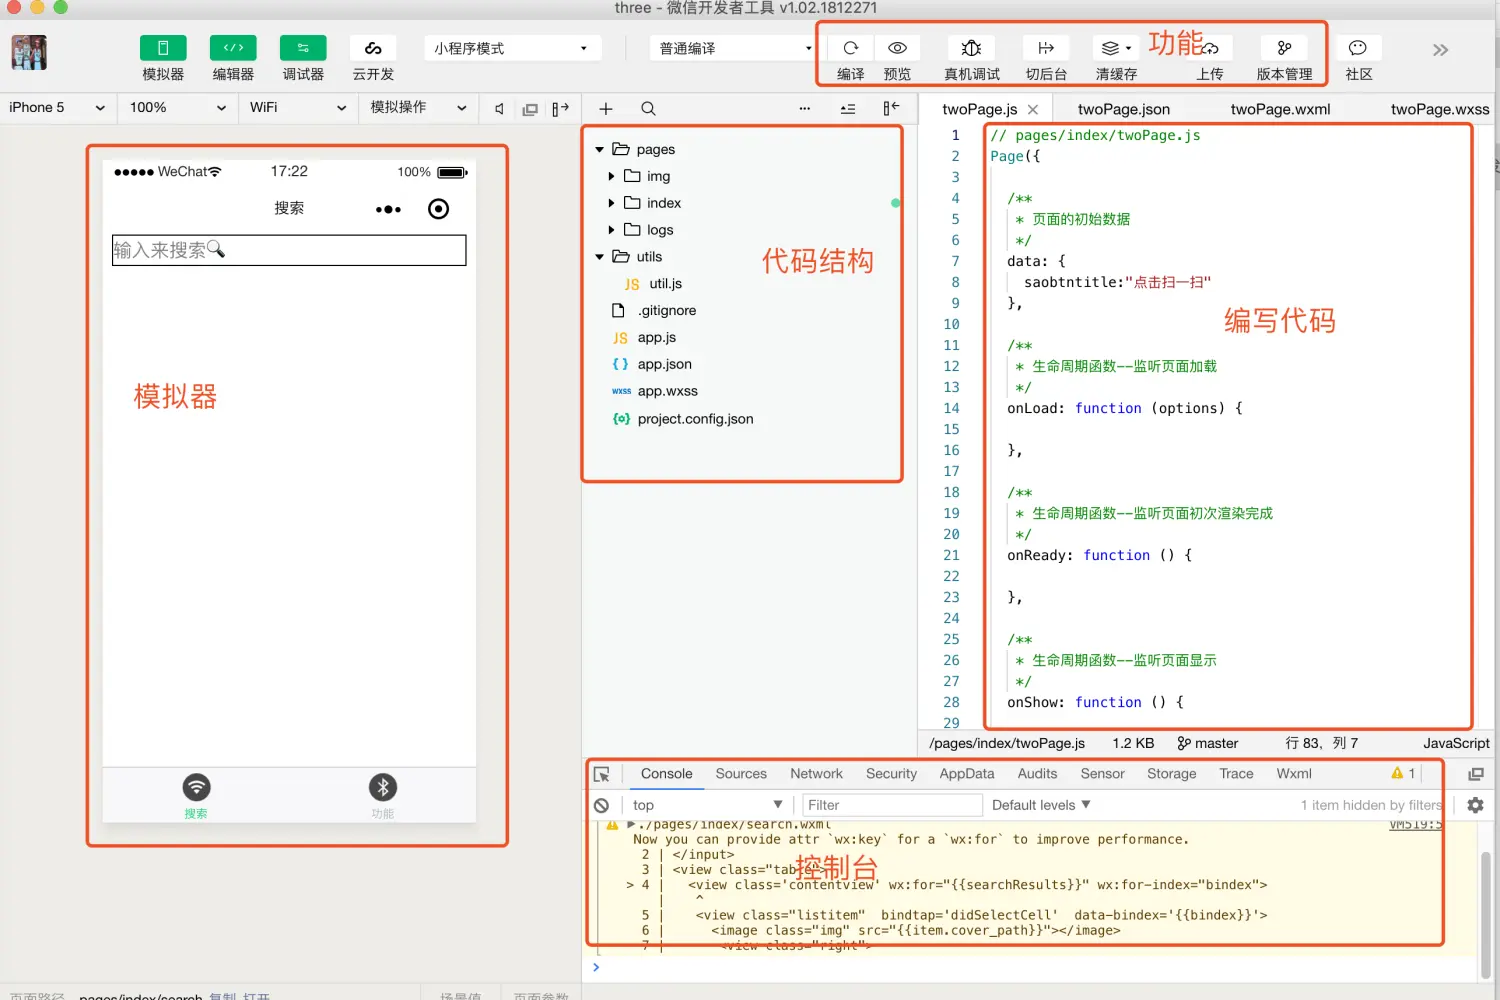Image resolution: width=1500 pixels, height=1000 pixels.
Task: Open the Security tab
Action: click(891, 774)
